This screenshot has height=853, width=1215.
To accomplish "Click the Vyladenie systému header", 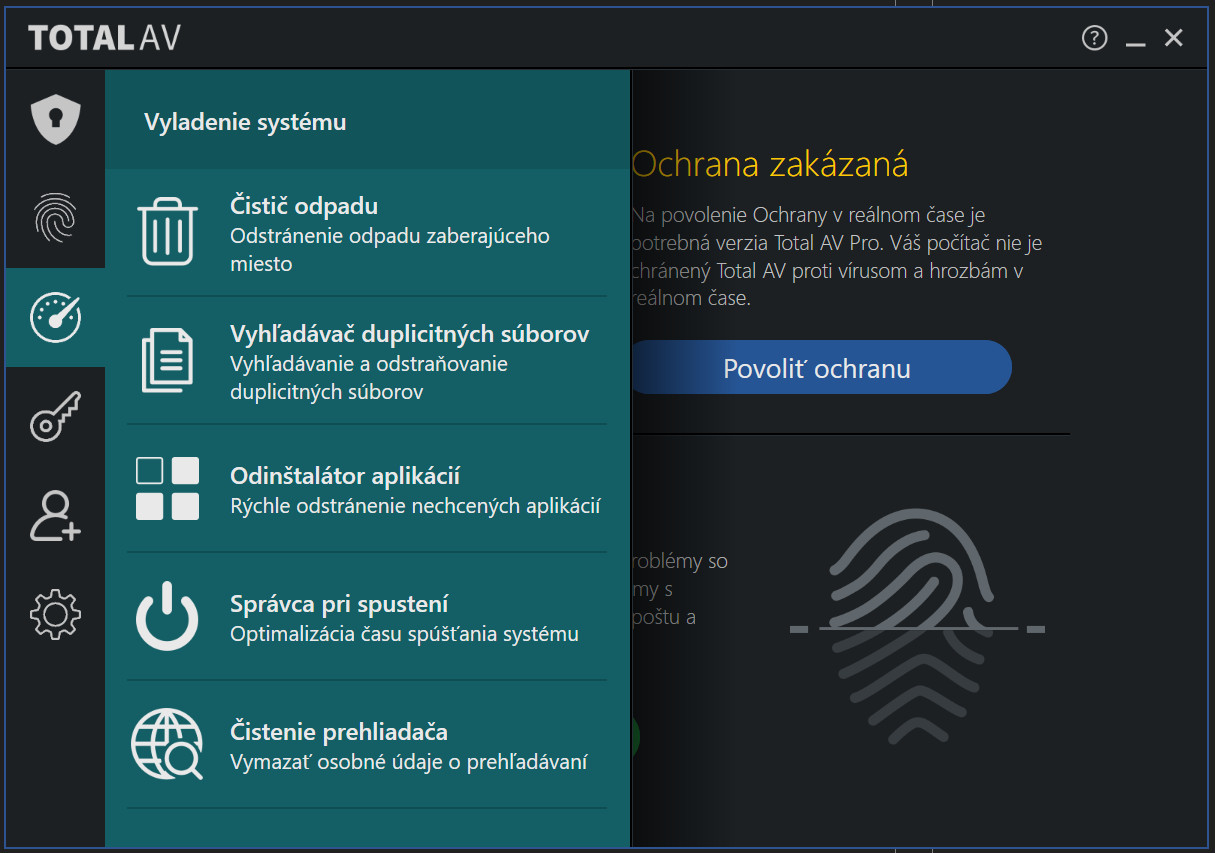I will (x=245, y=122).
